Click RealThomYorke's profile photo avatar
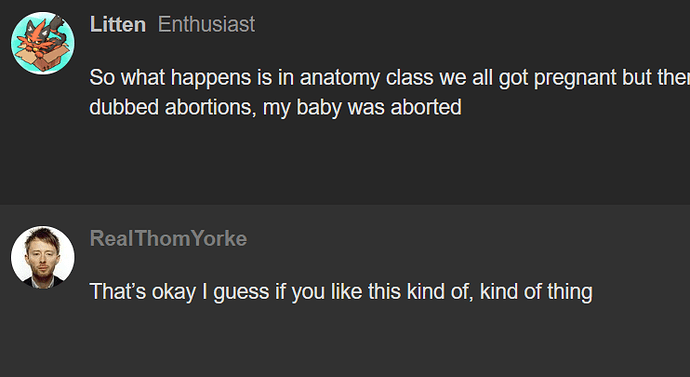690x377 pixels. tap(43, 257)
